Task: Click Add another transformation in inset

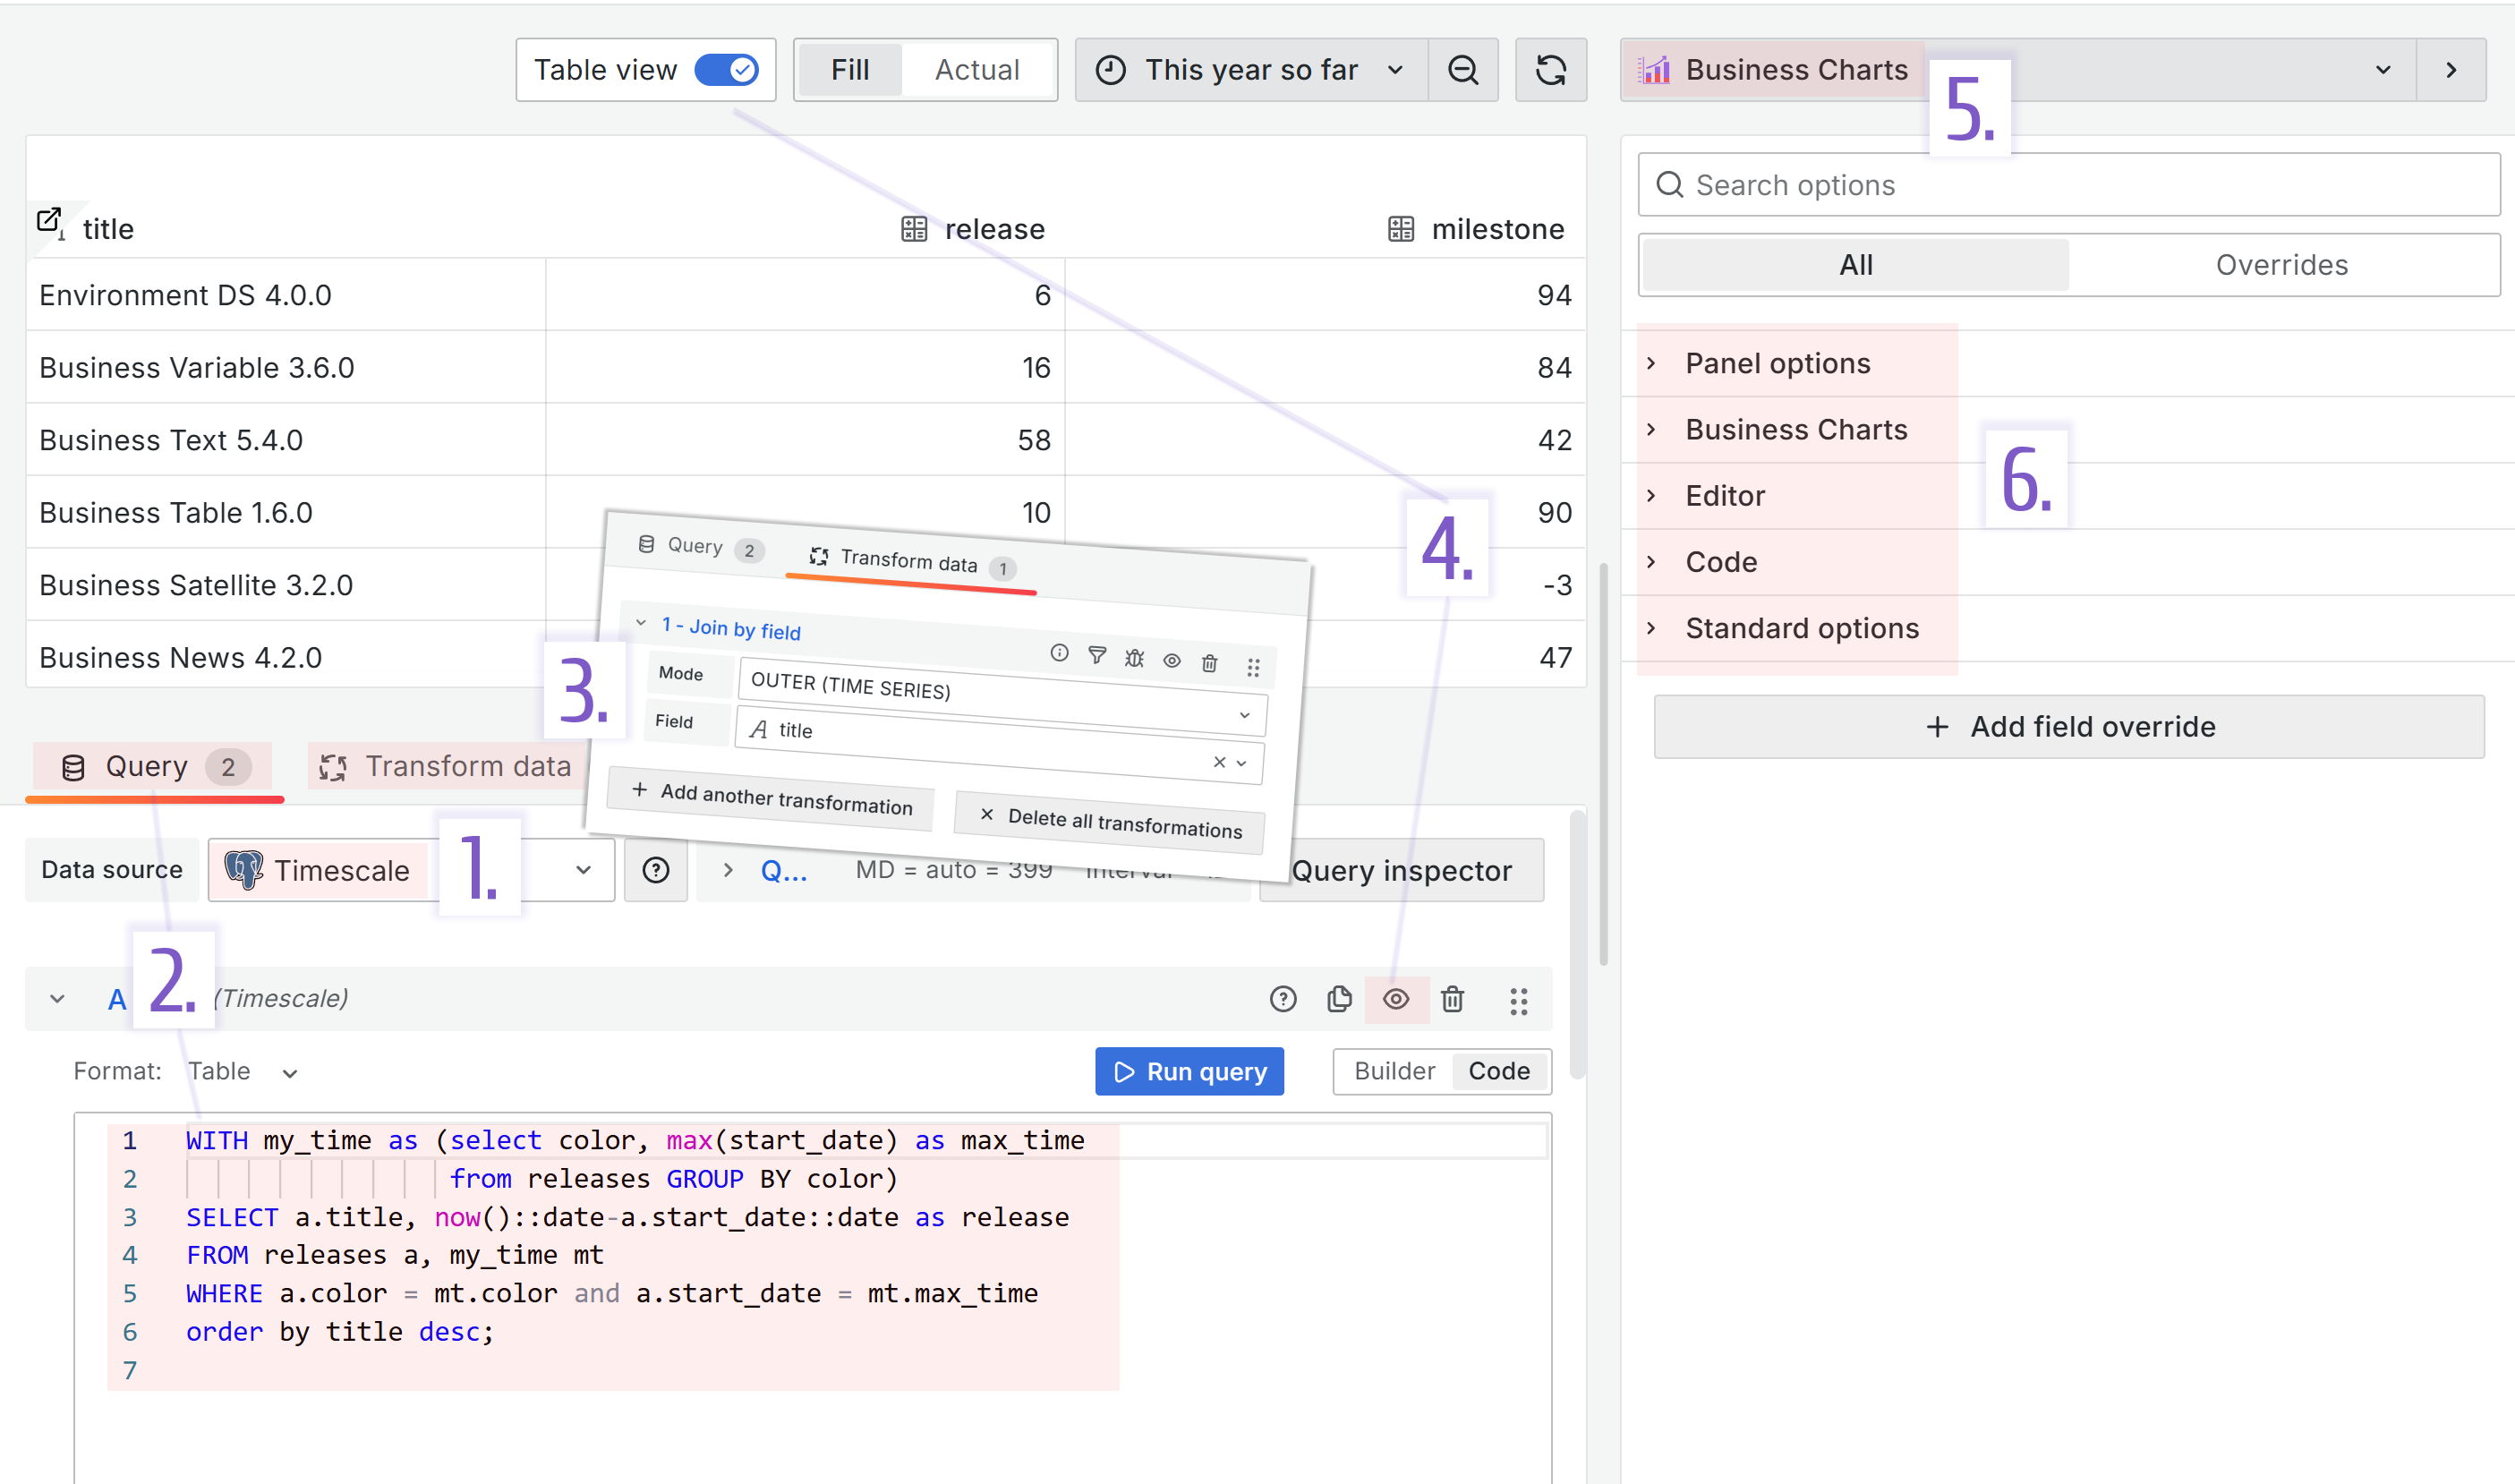Action: pyautogui.click(x=772, y=798)
